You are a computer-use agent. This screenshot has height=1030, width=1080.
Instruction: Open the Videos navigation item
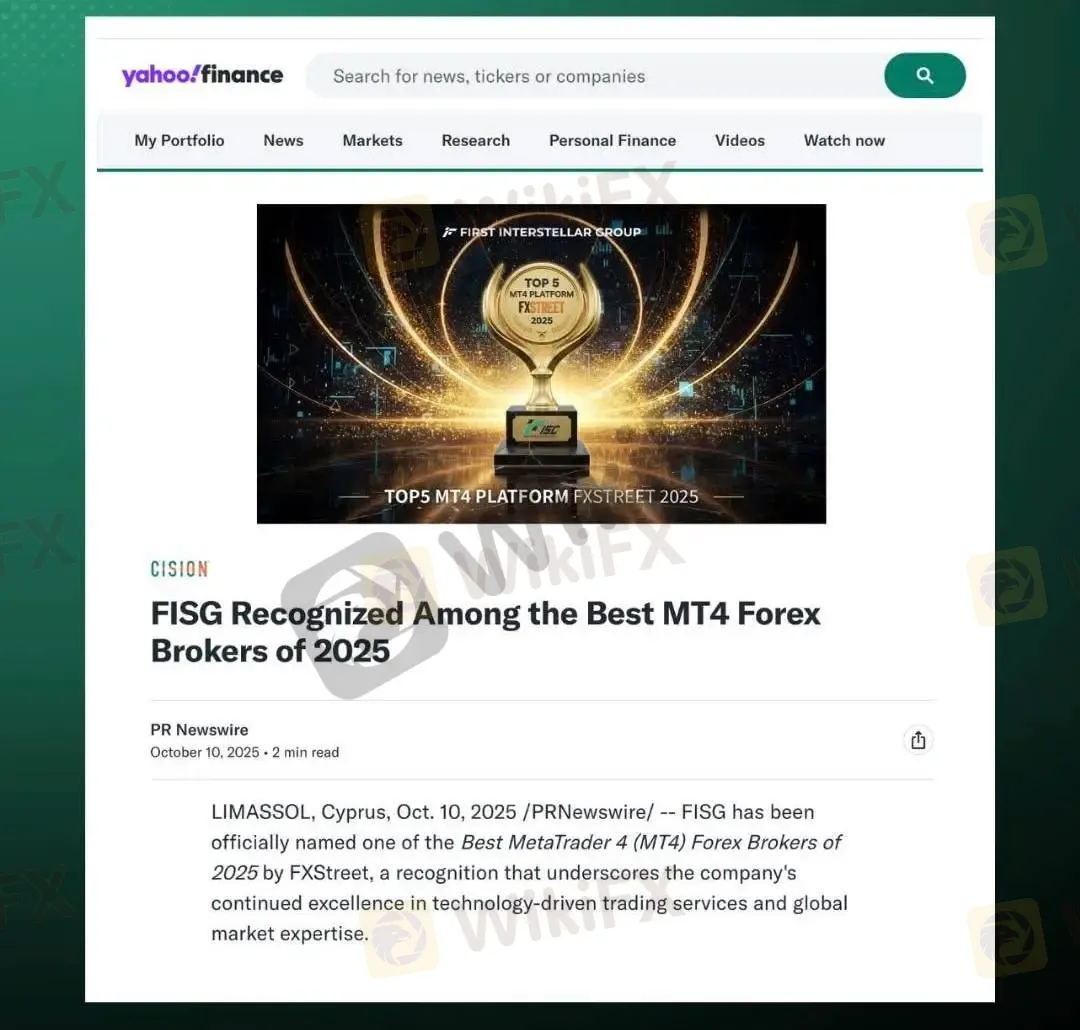[x=740, y=141]
